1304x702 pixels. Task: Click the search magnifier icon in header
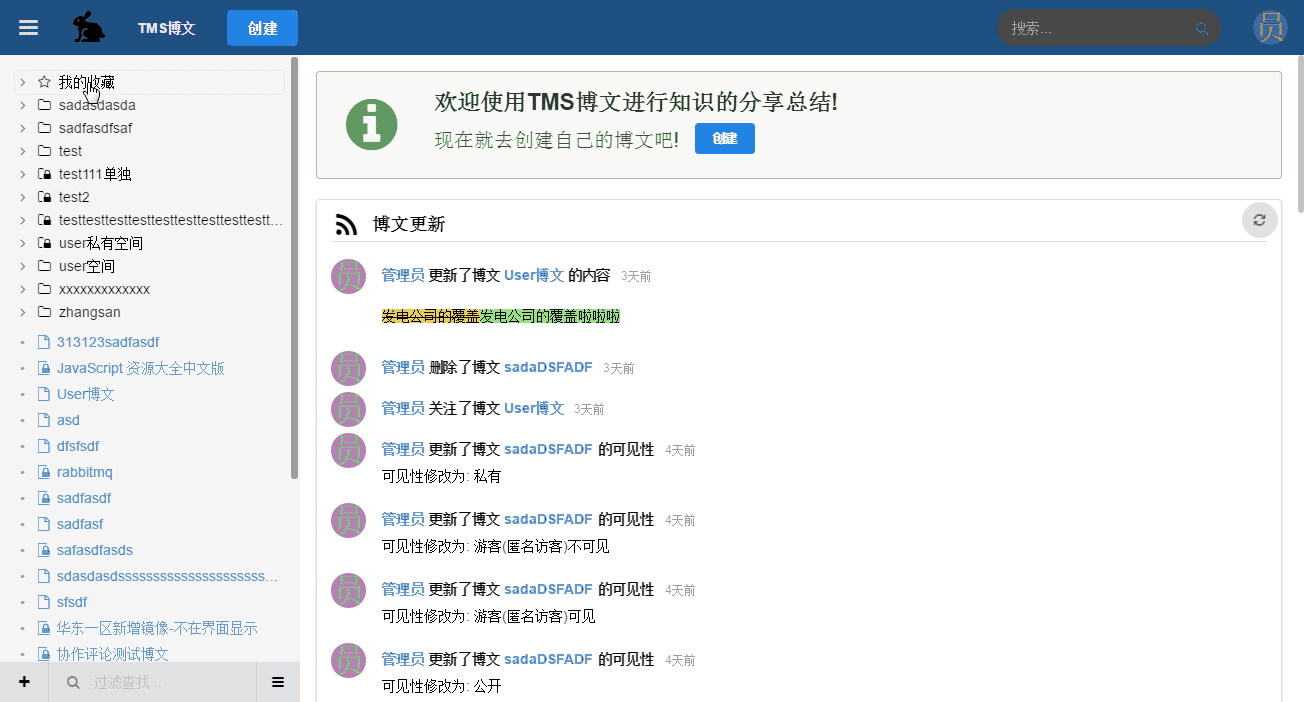(x=1202, y=28)
